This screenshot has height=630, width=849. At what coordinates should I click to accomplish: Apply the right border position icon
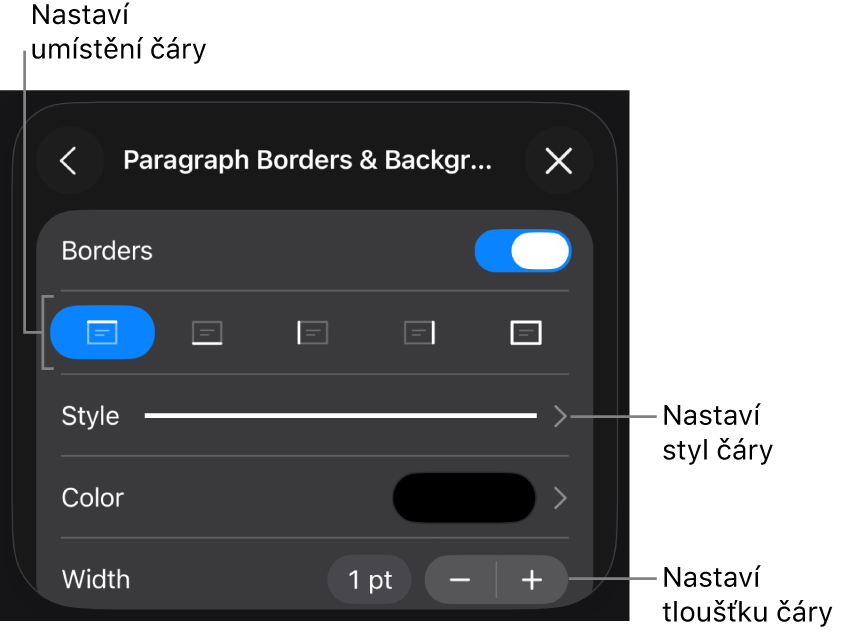tap(420, 332)
